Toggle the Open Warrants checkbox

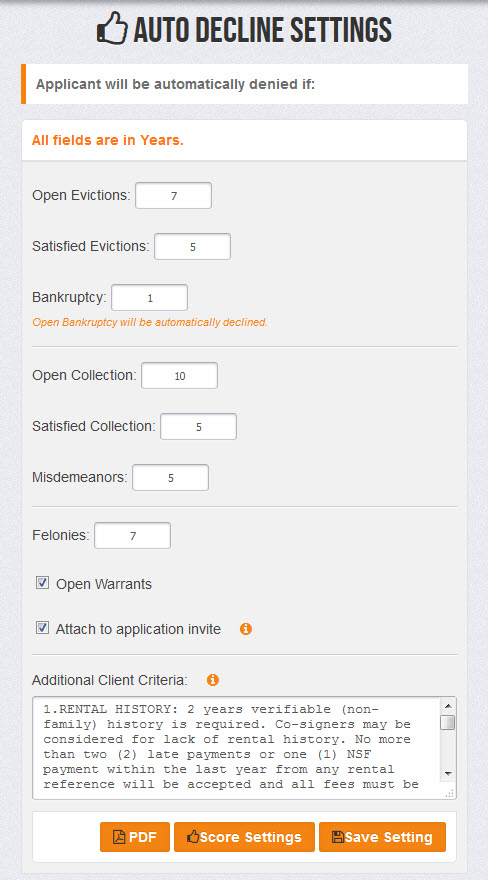click(x=42, y=583)
